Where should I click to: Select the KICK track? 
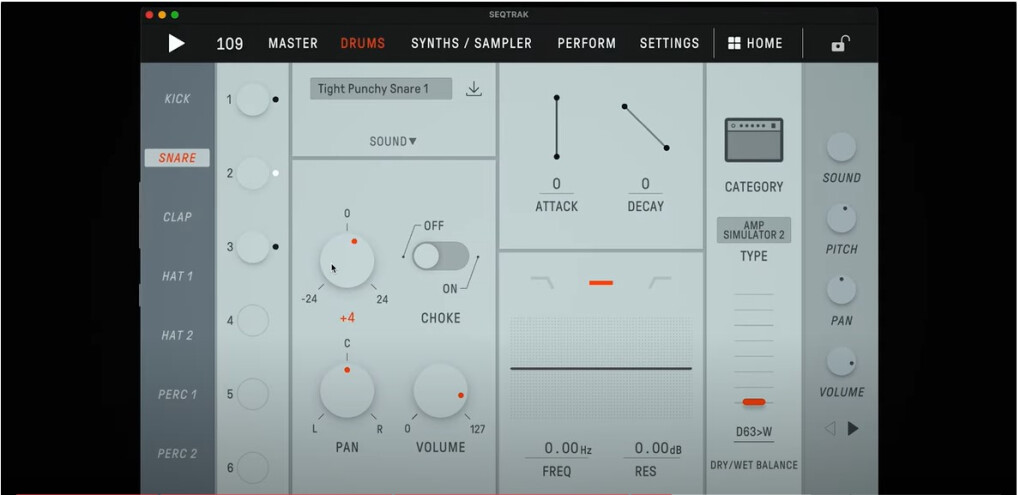pos(177,99)
